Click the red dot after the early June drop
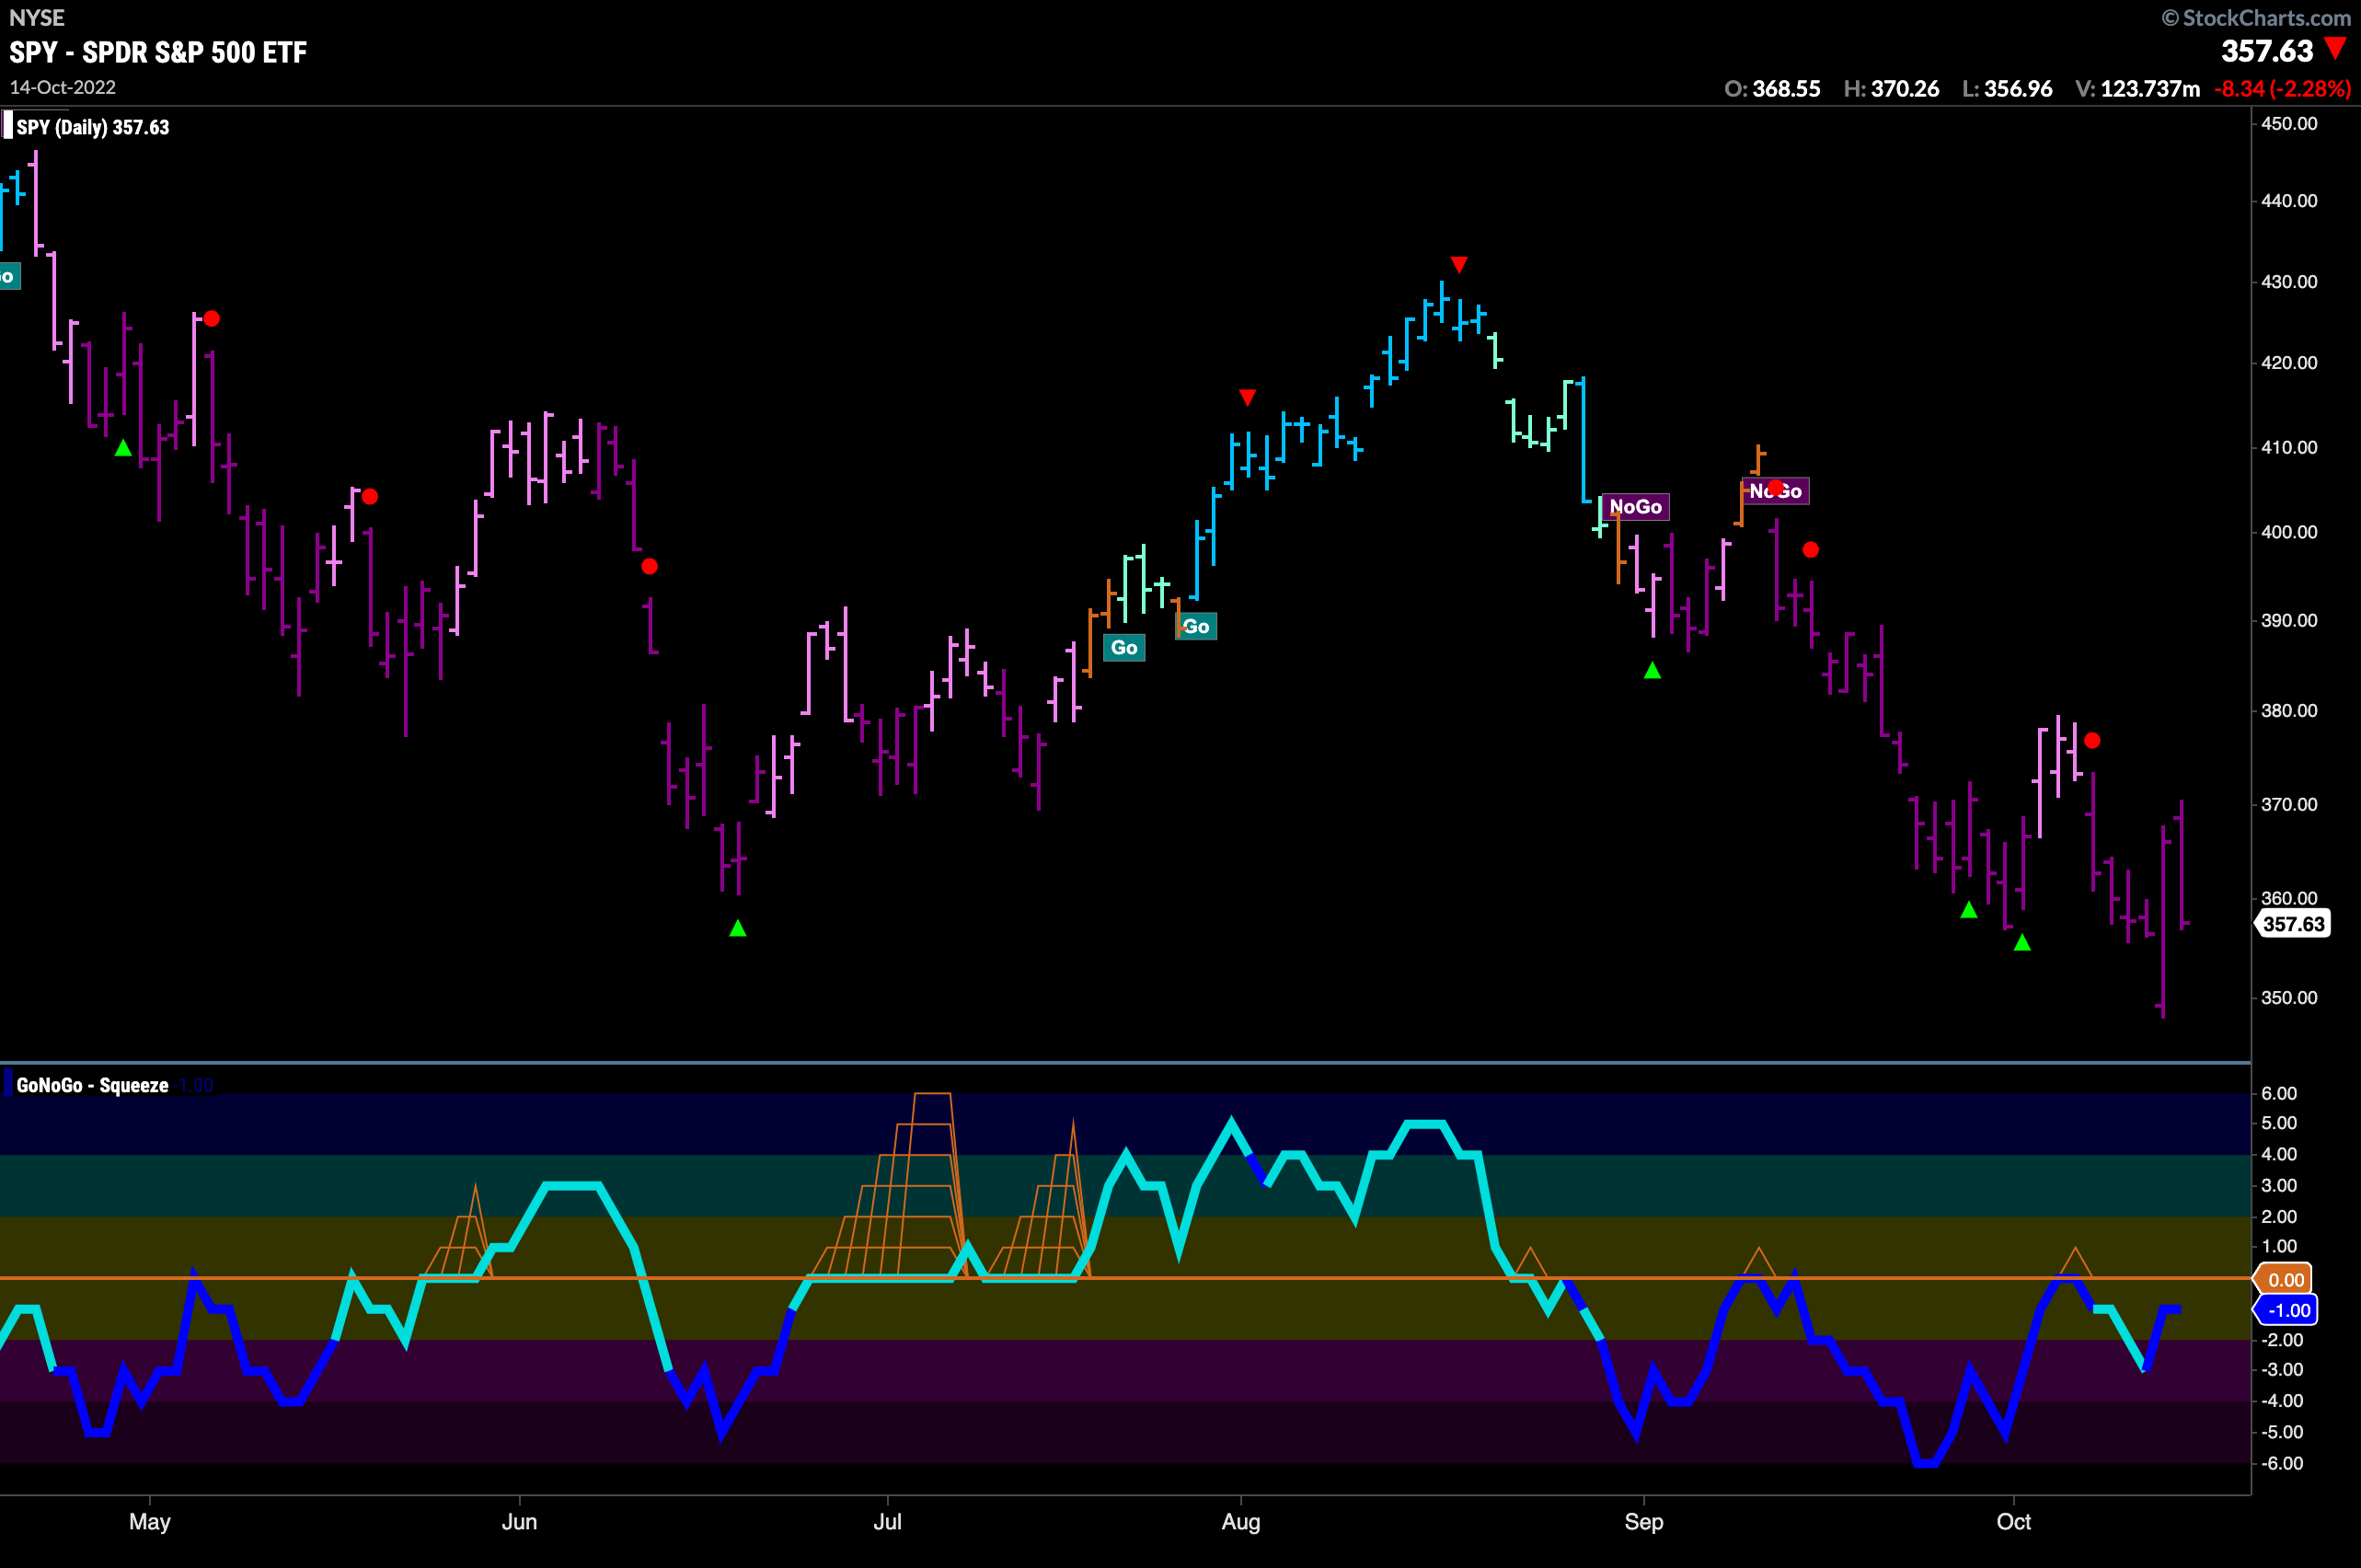Viewport: 2361px width, 1568px height. tap(649, 566)
